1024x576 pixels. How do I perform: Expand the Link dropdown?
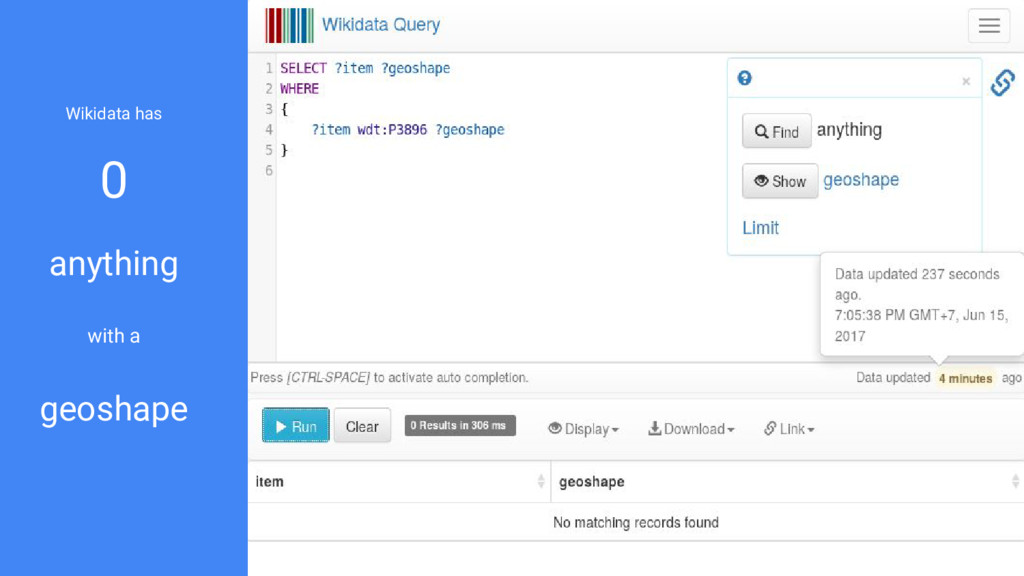(x=789, y=429)
